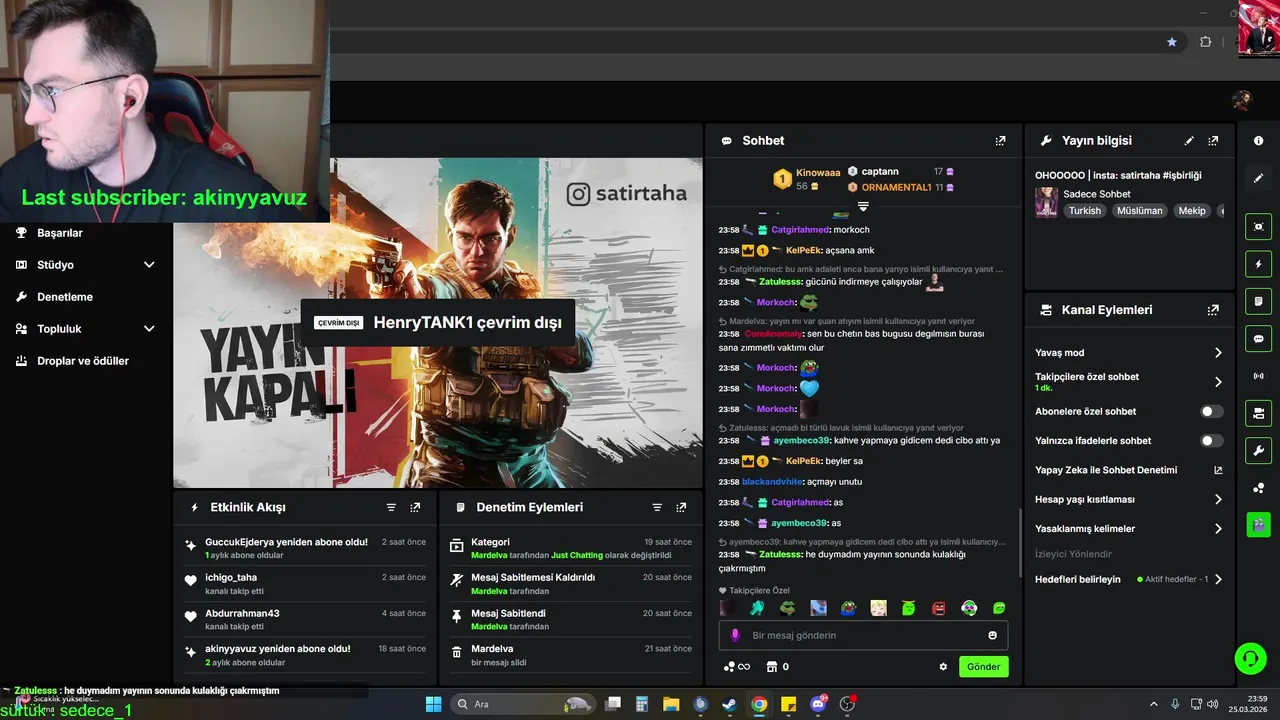Pop out the Kanal Eylemleri panel
Screen dimensions: 1280x720
click(x=1213, y=310)
